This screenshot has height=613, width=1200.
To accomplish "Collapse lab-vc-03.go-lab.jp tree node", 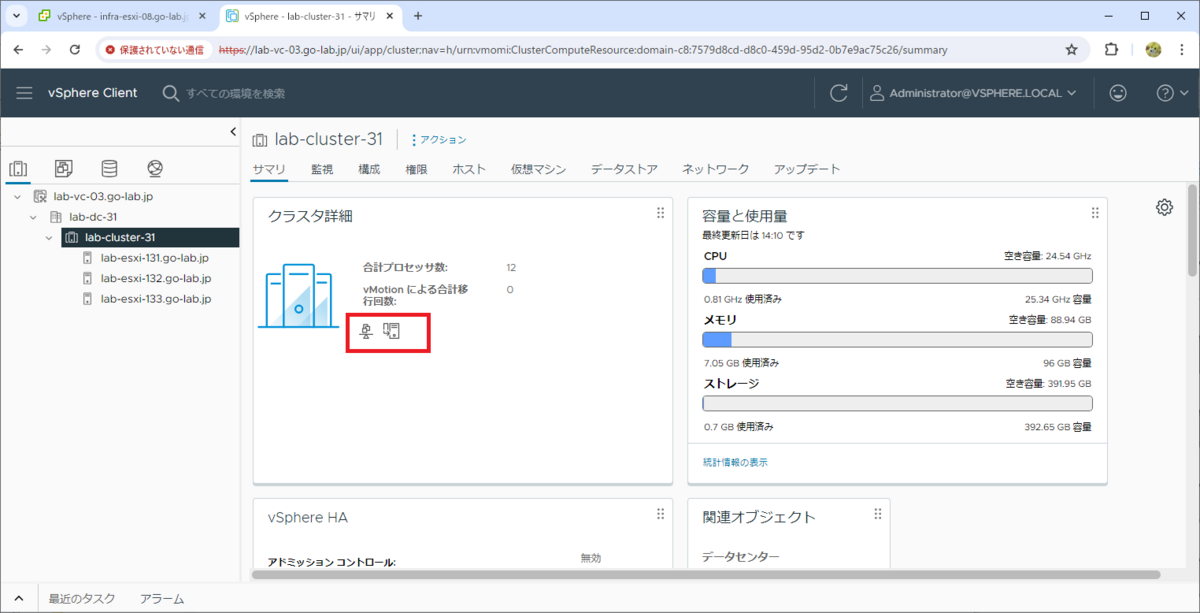I will coord(18,197).
